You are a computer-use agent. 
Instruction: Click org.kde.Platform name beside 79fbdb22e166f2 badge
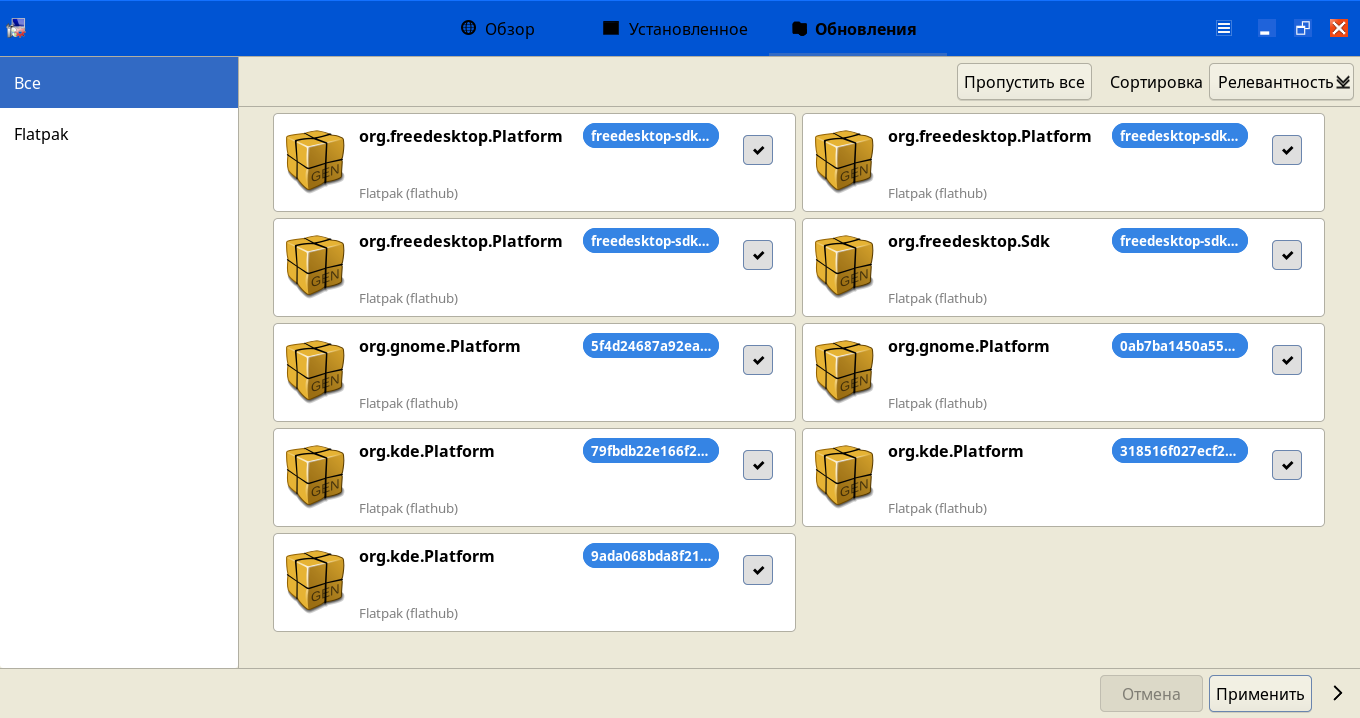[427, 451]
